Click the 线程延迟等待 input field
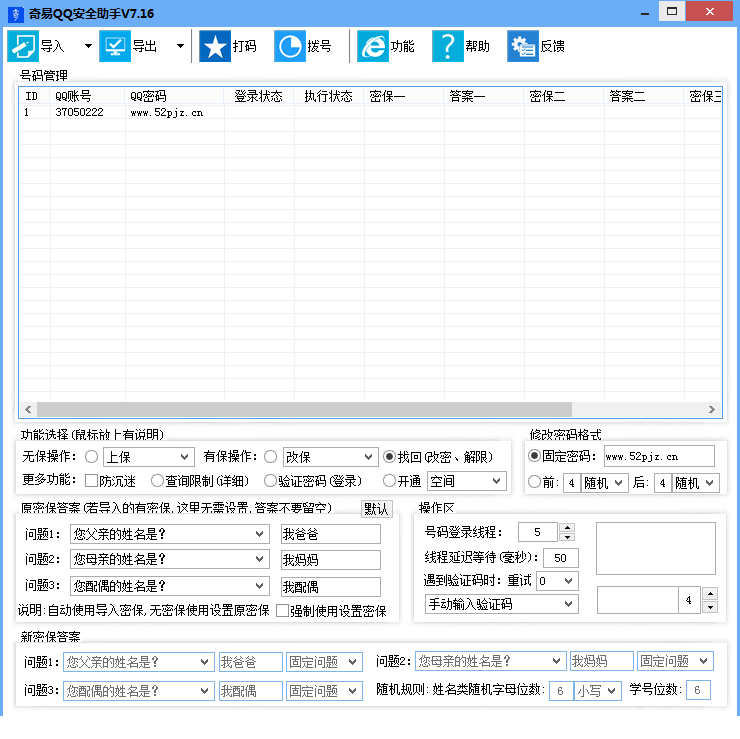 561,558
